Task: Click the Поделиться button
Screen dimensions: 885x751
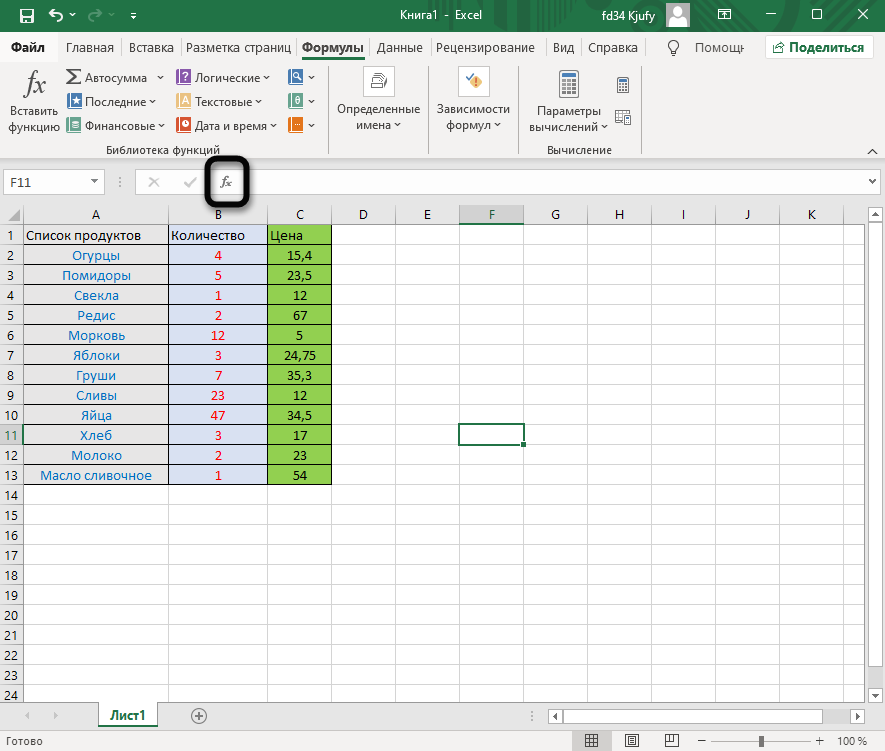Action: pyautogui.click(x=818, y=47)
